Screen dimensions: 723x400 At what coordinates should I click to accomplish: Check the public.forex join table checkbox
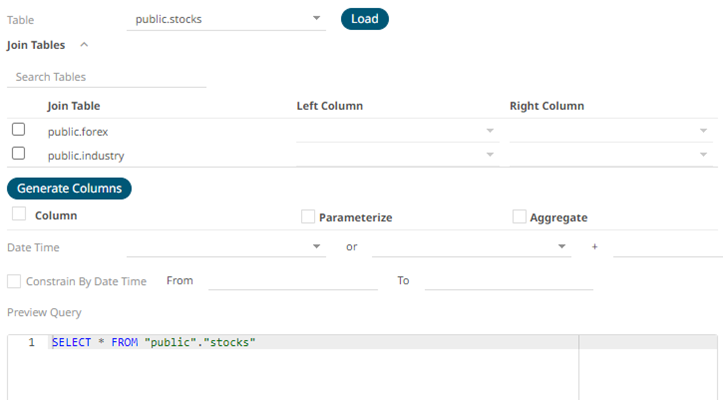point(18,130)
